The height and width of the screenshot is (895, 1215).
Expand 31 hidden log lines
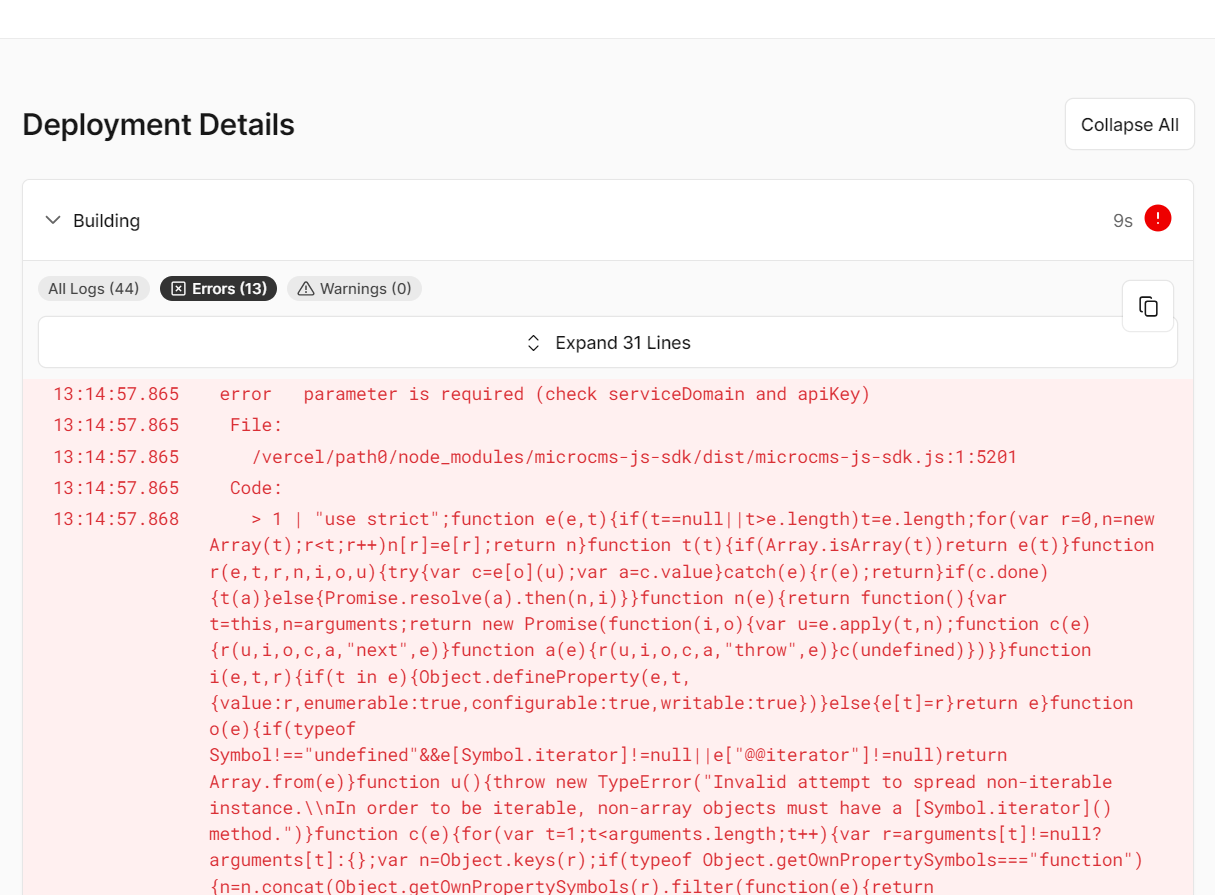608,343
